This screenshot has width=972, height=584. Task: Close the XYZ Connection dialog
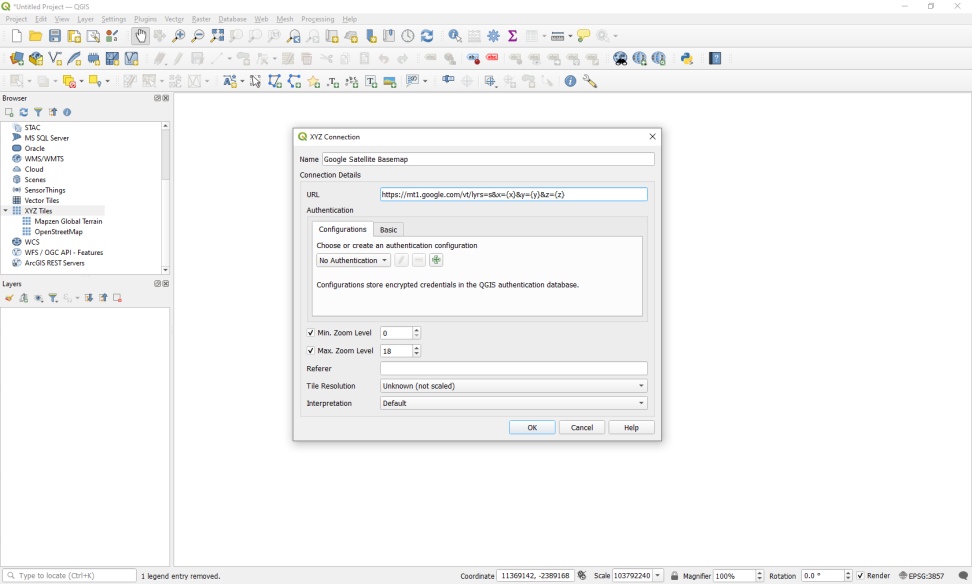coord(652,136)
